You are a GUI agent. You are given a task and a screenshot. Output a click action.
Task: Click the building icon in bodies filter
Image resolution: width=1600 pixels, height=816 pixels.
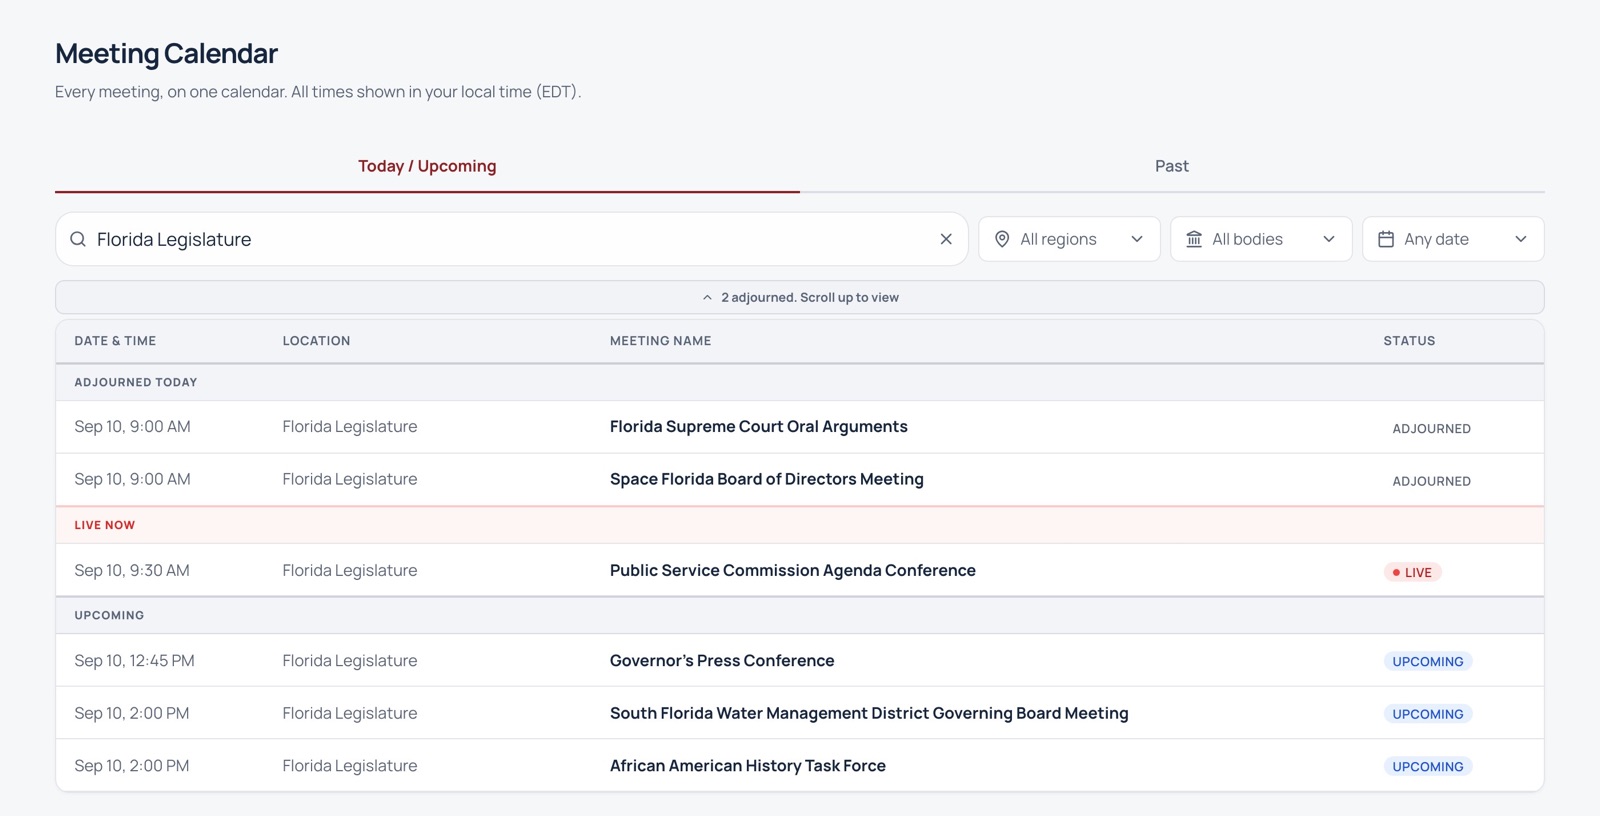coord(1194,239)
